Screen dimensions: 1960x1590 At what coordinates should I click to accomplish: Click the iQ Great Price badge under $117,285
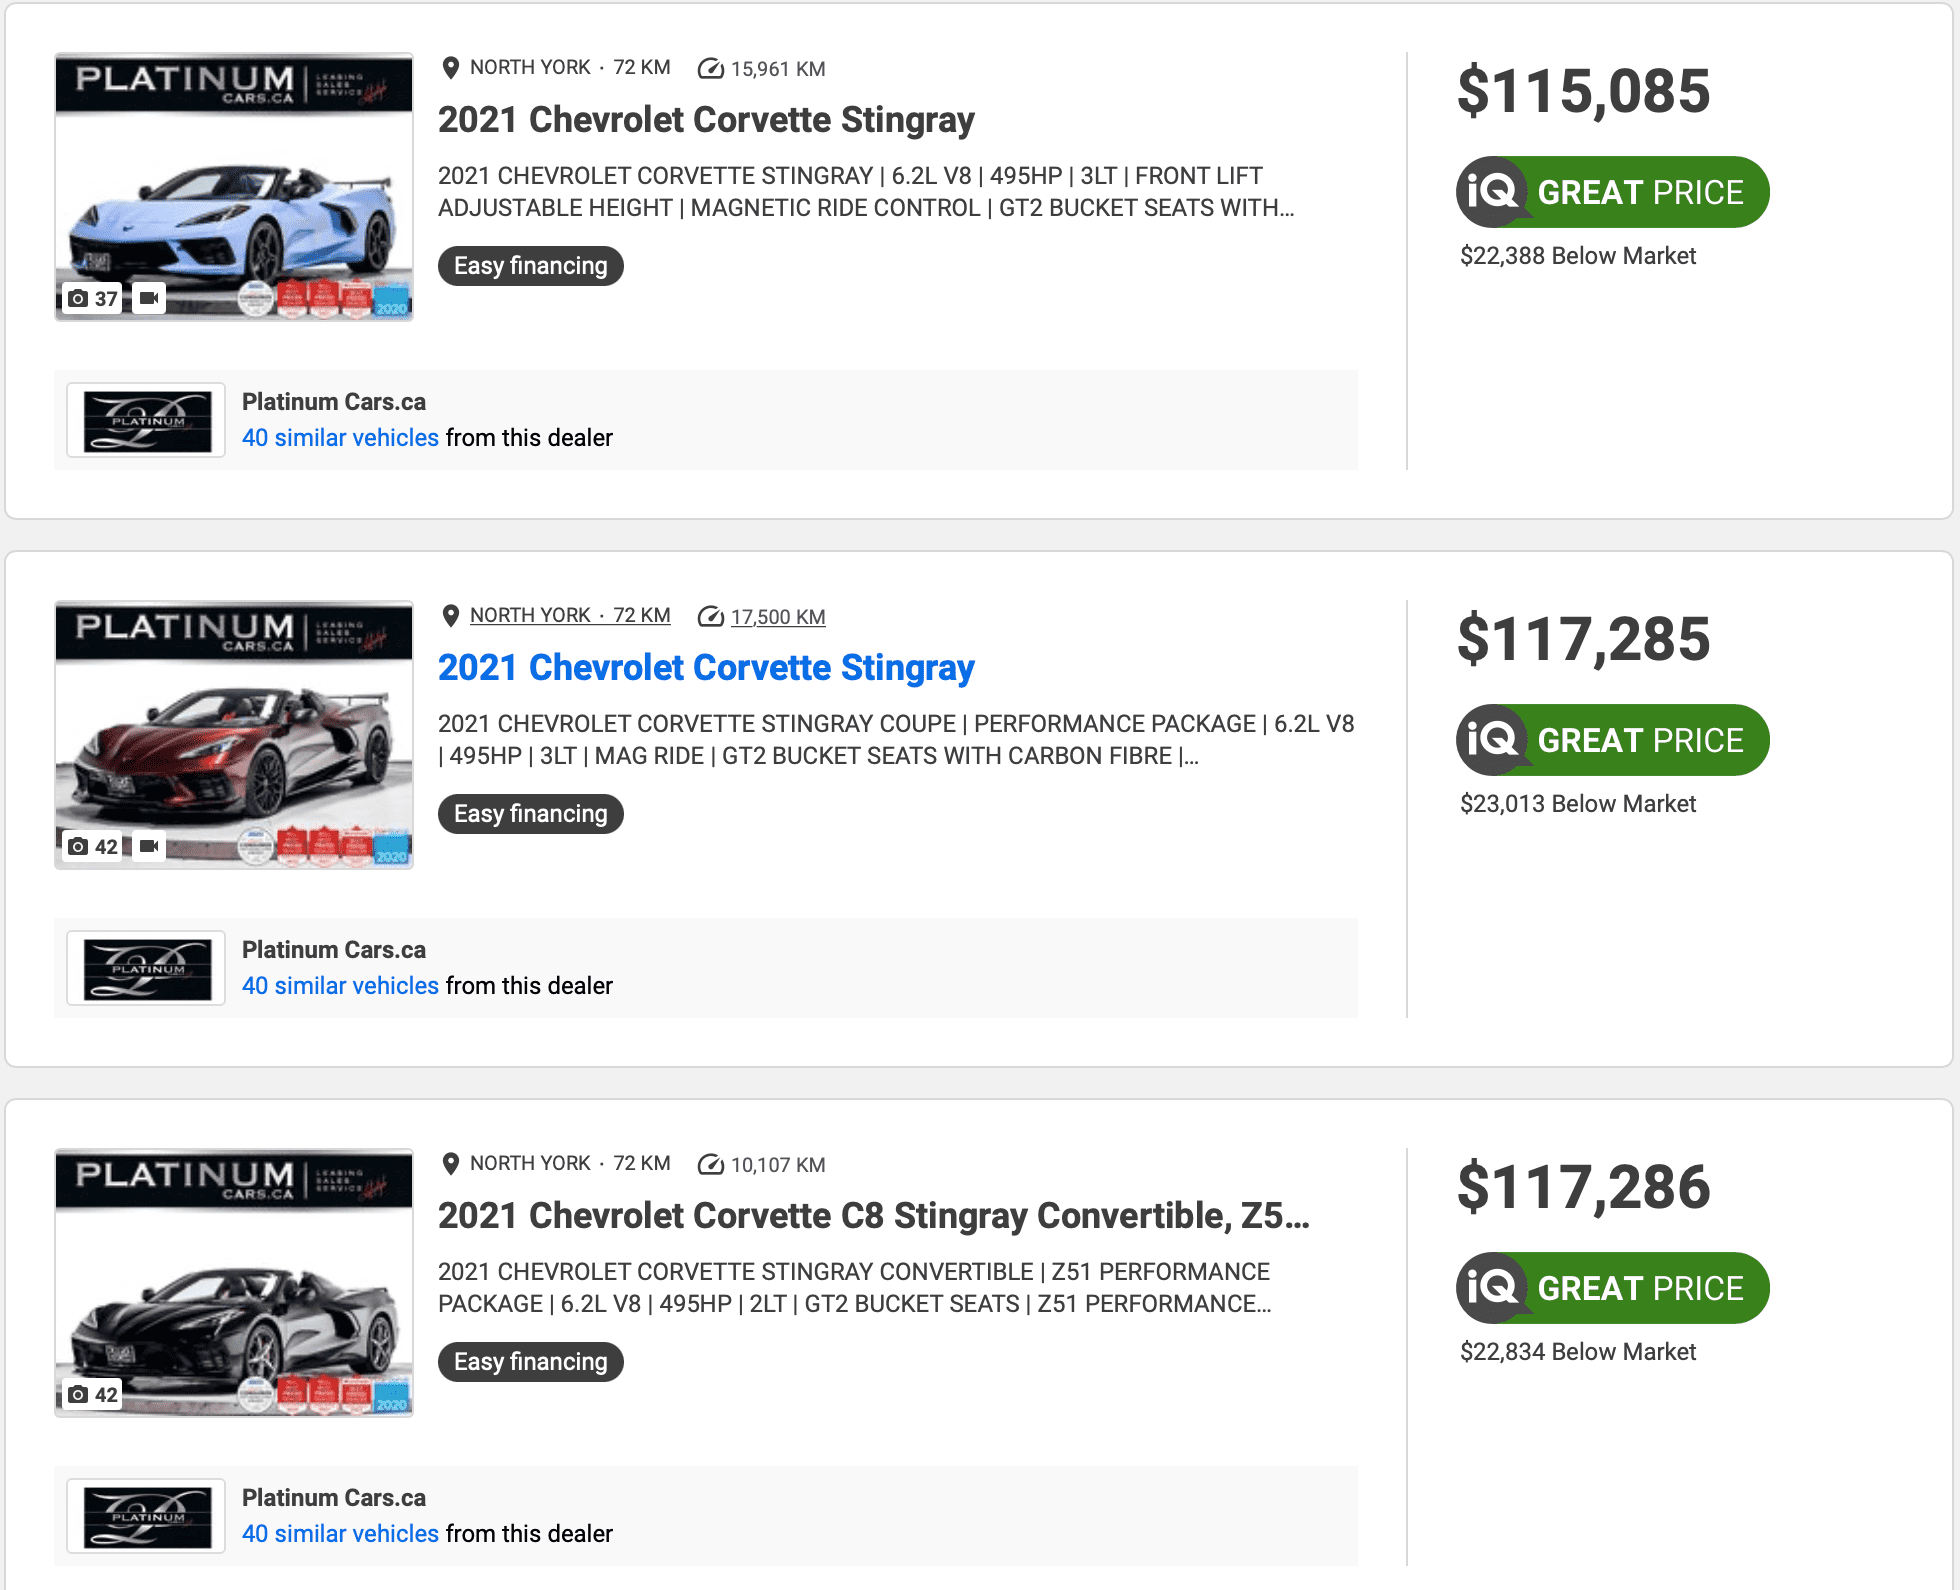click(x=1612, y=740)
